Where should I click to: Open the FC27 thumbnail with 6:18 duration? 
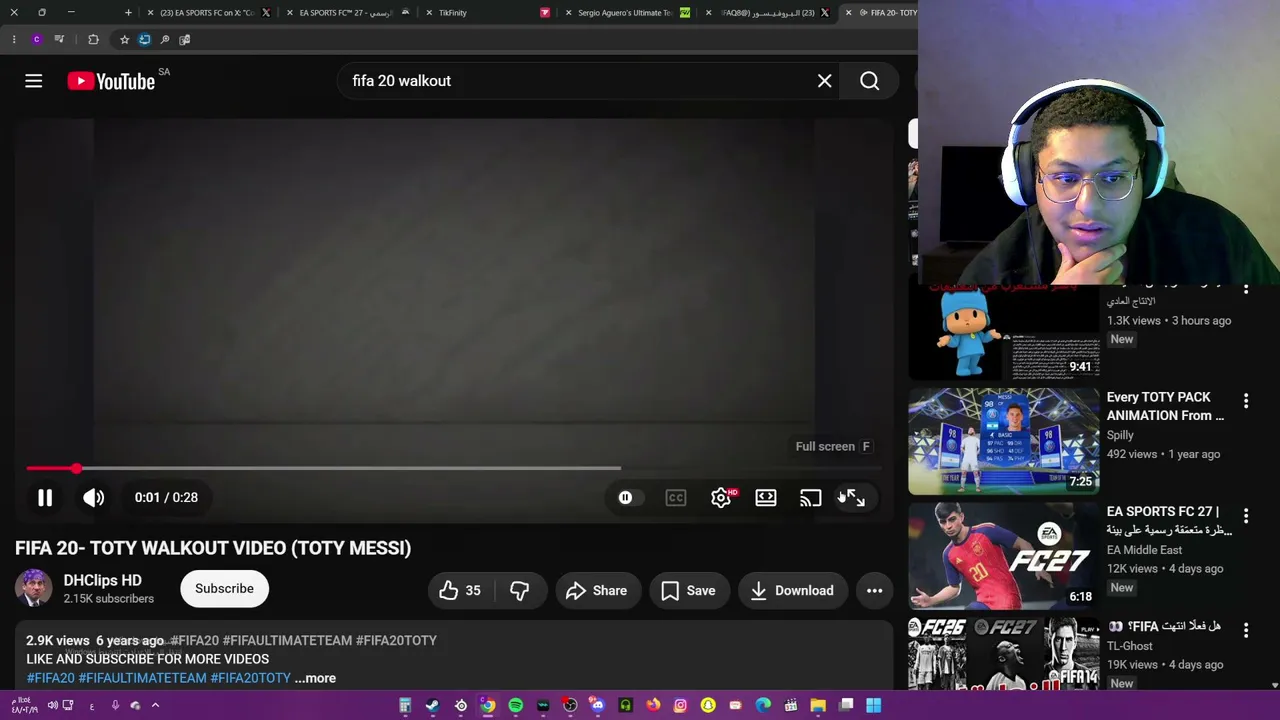1003,556
